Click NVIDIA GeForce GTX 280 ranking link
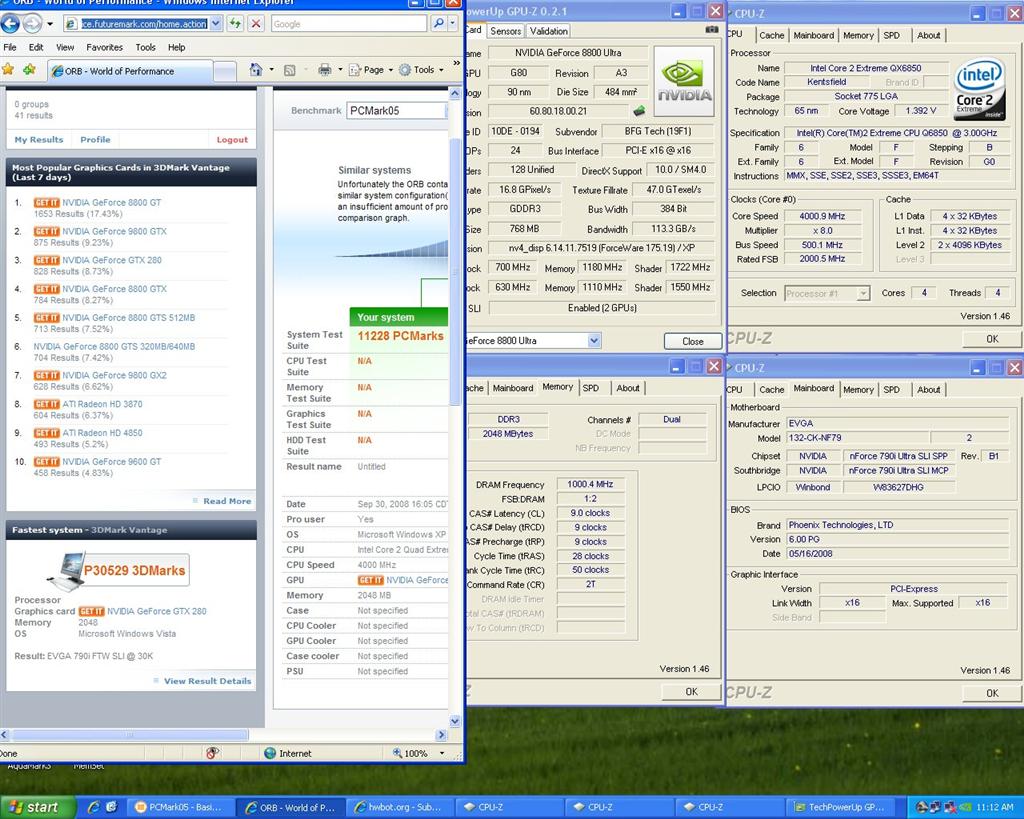Image resolution: width=1024 pixels, height=819 pixels. pyautogui.click(x=112, y=260)
